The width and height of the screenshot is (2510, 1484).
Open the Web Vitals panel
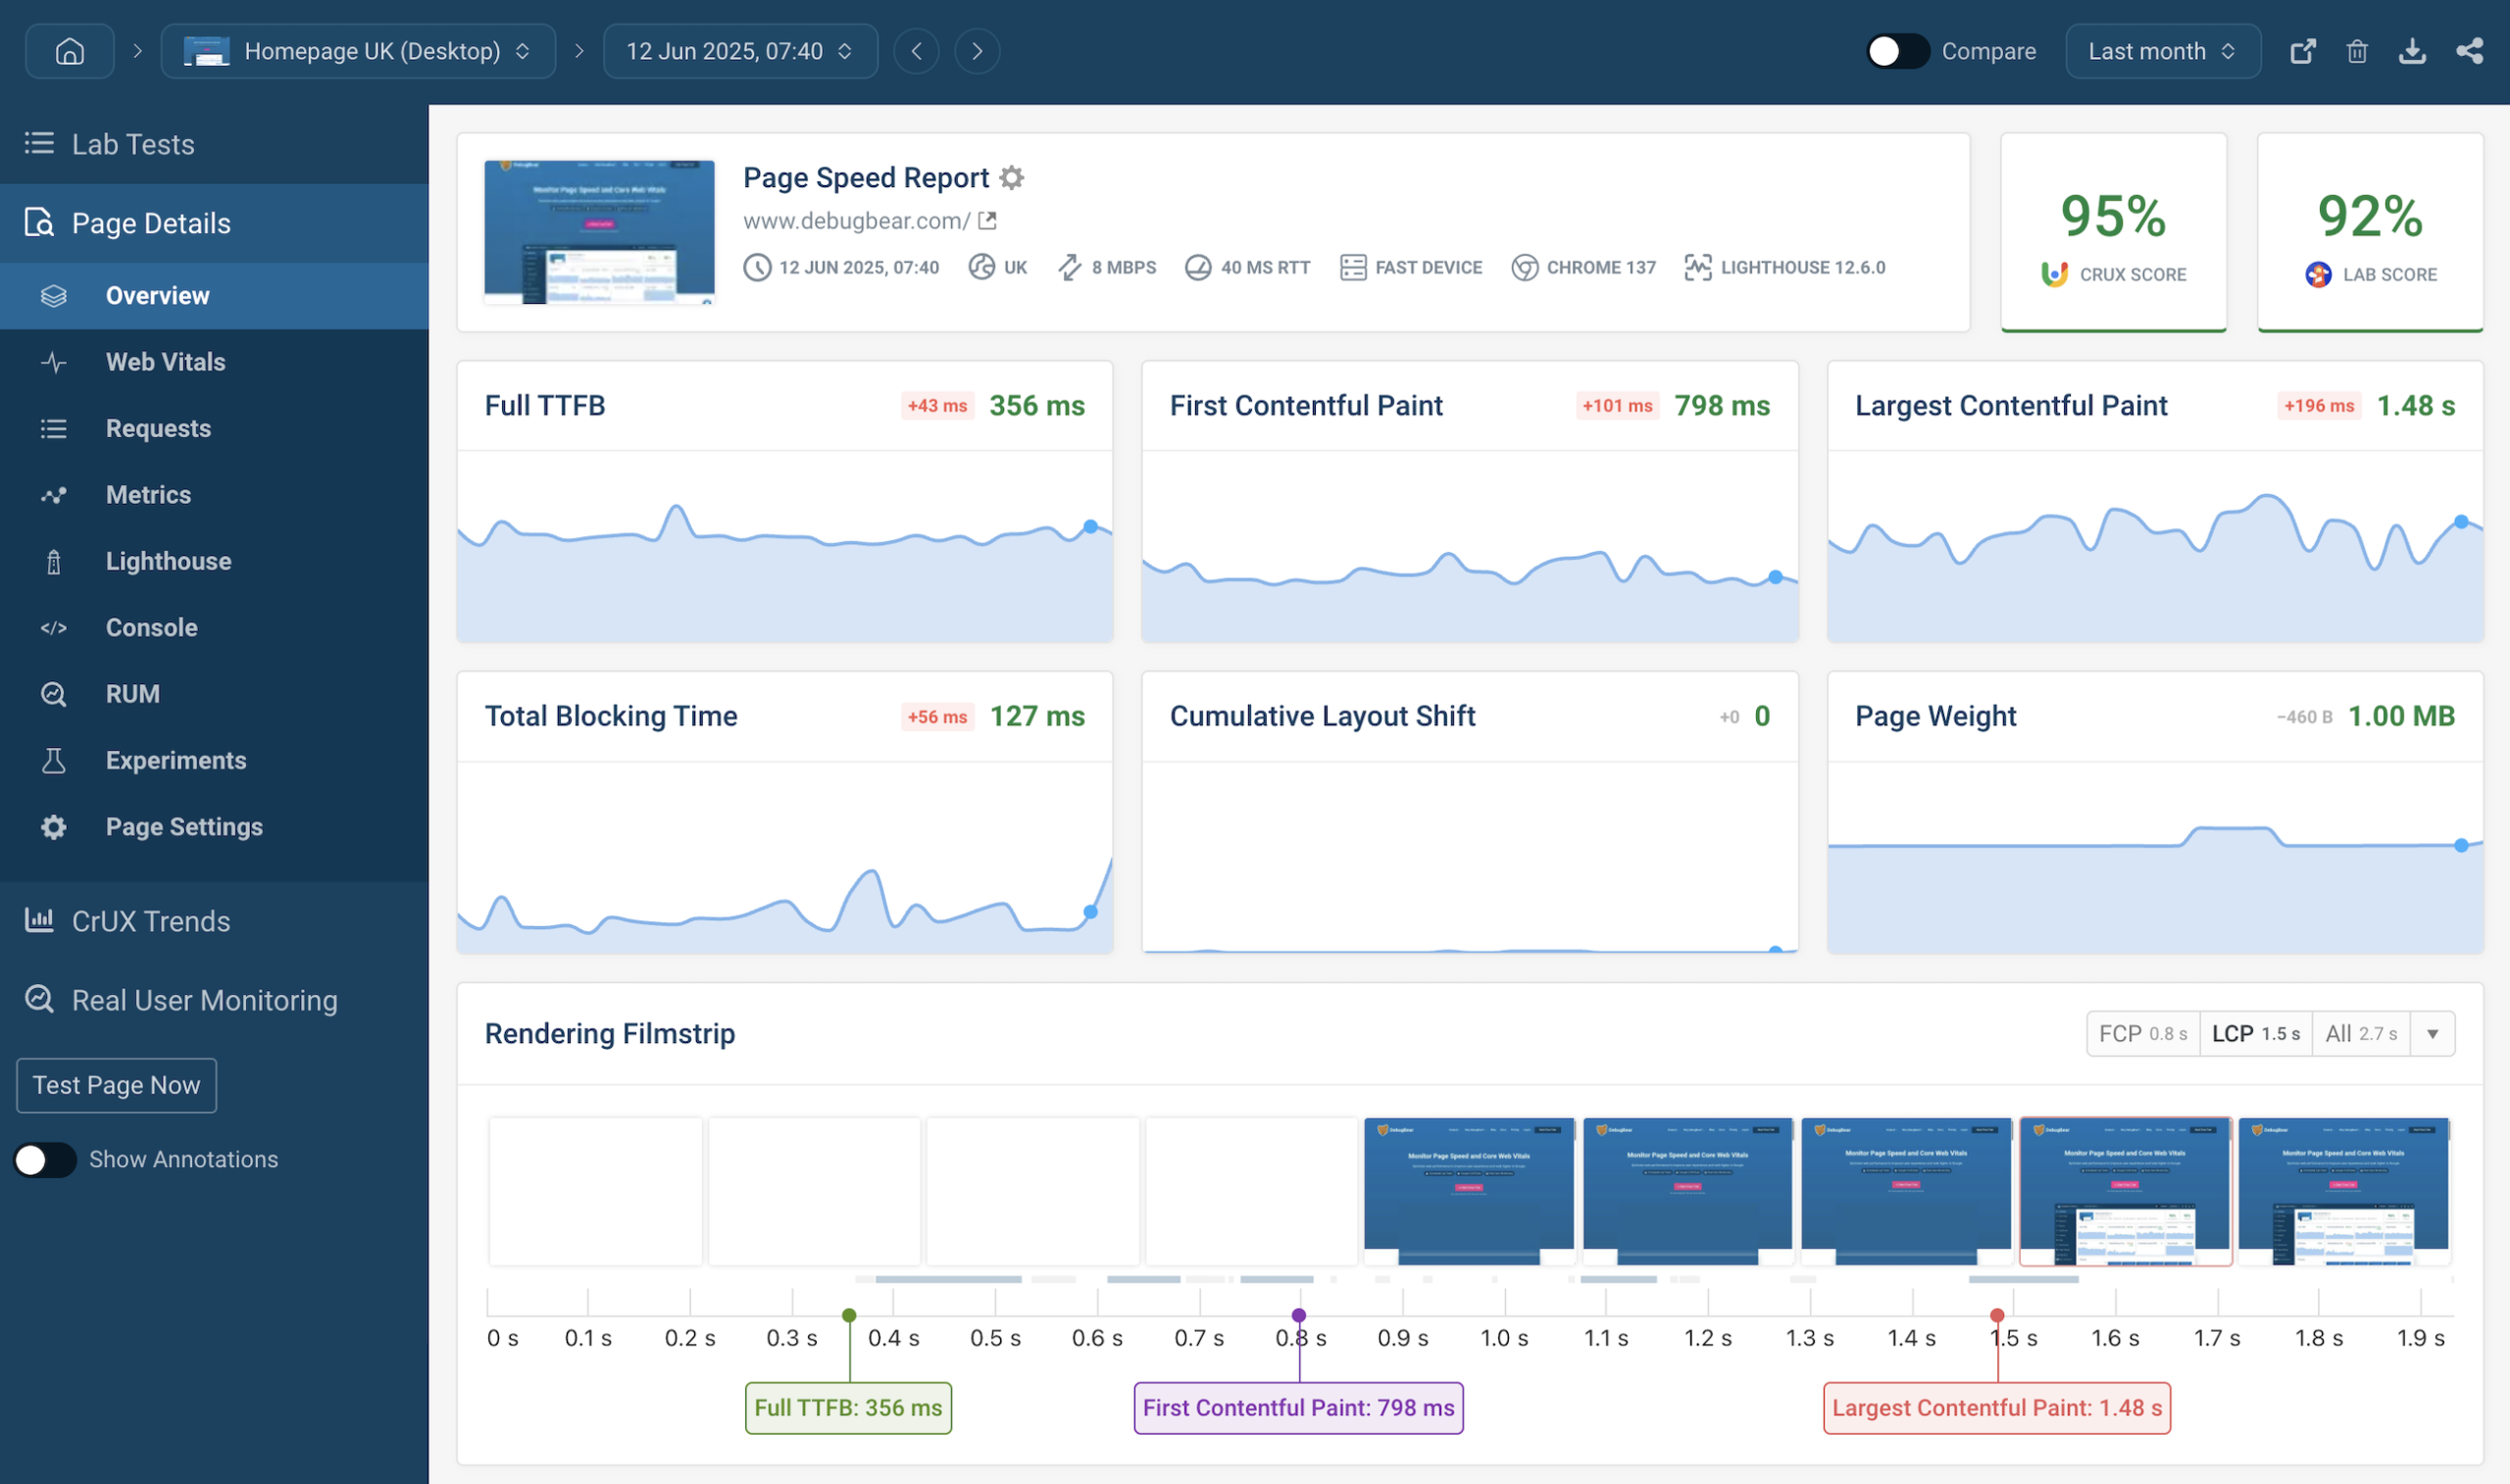click(x=165, y=361)
